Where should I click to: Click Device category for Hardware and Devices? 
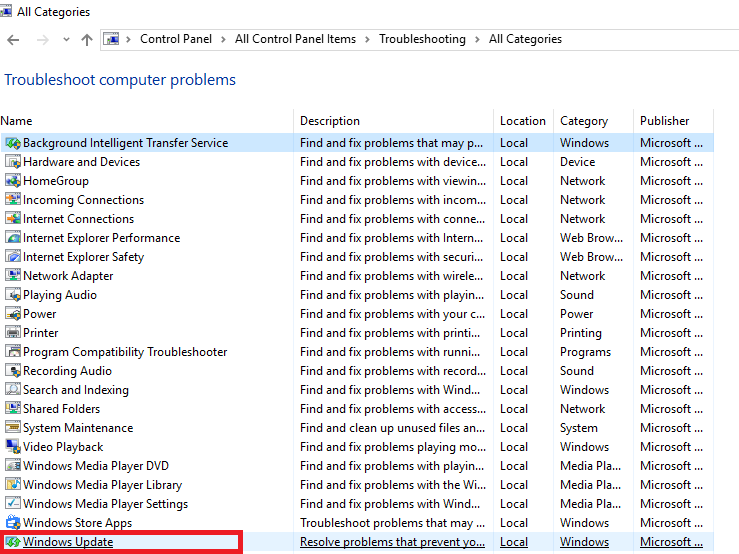pos(577,162)
